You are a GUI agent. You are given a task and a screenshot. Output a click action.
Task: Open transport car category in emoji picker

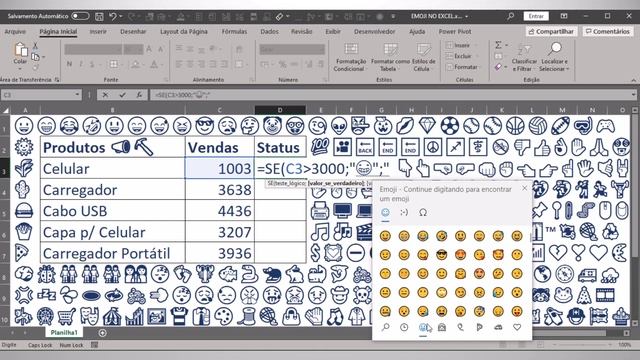[498, 327]
